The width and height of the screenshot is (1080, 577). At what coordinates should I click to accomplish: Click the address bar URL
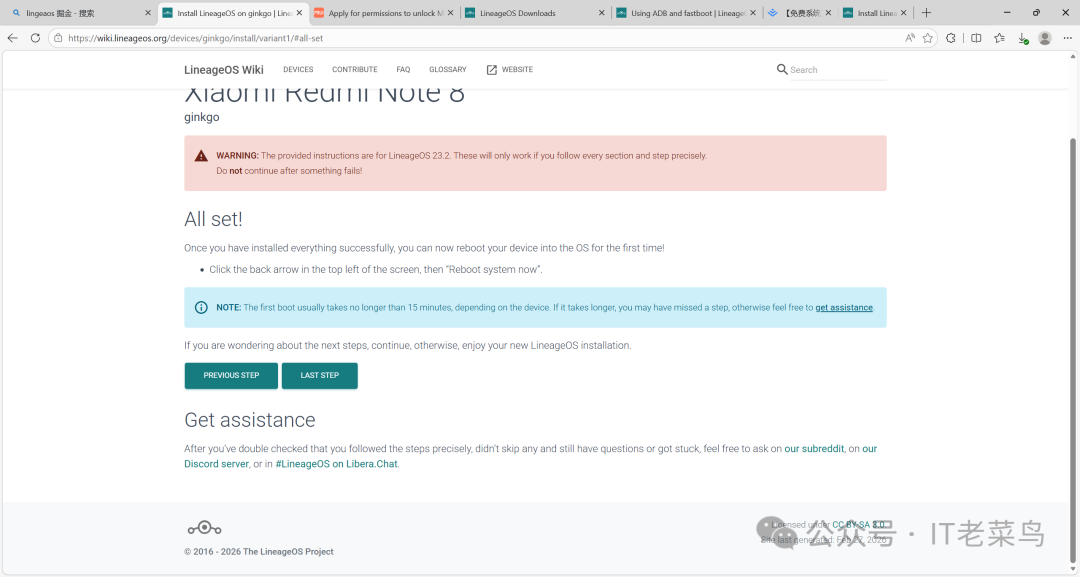tap(196, 39)
